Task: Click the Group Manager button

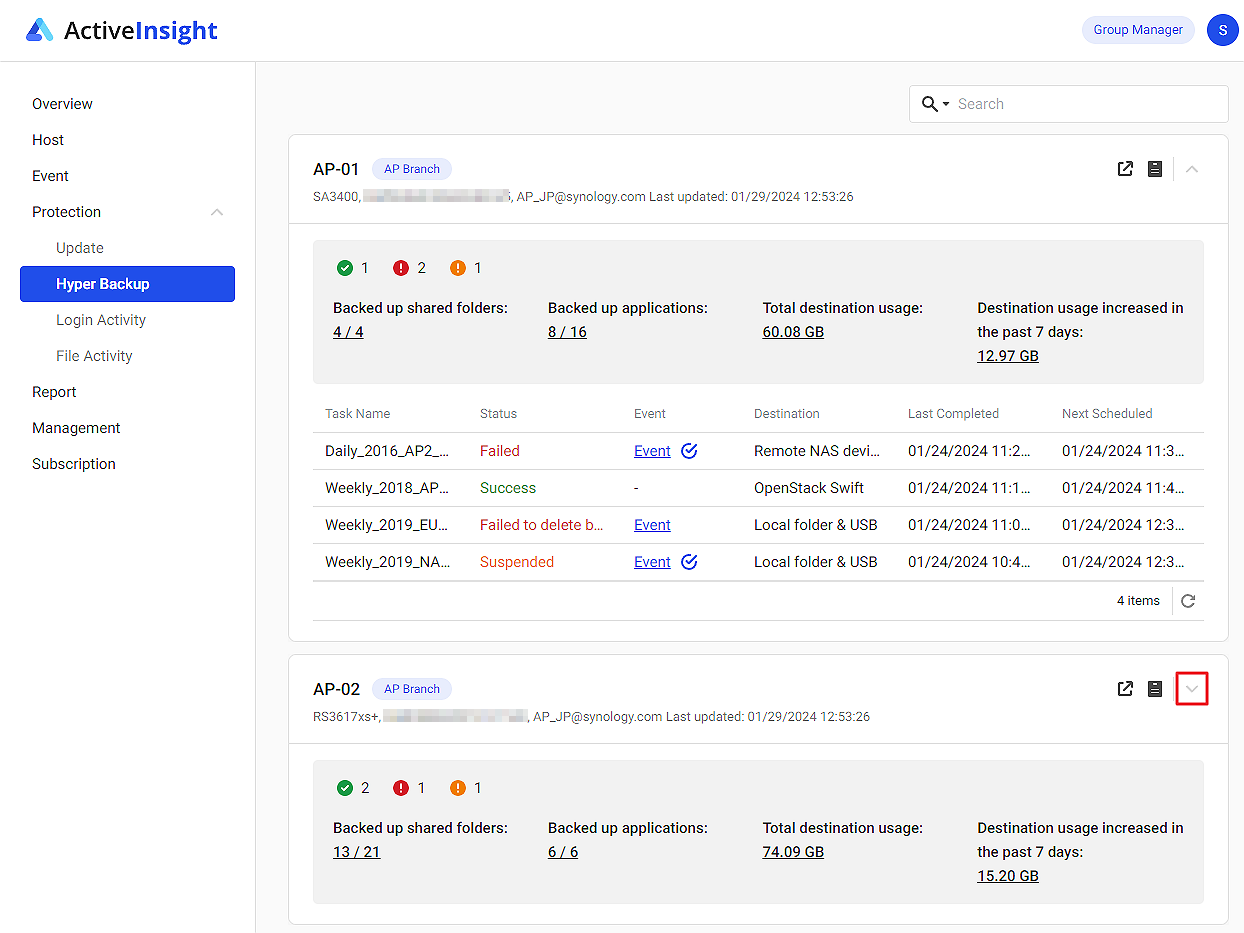Action: coord(1138,29)
